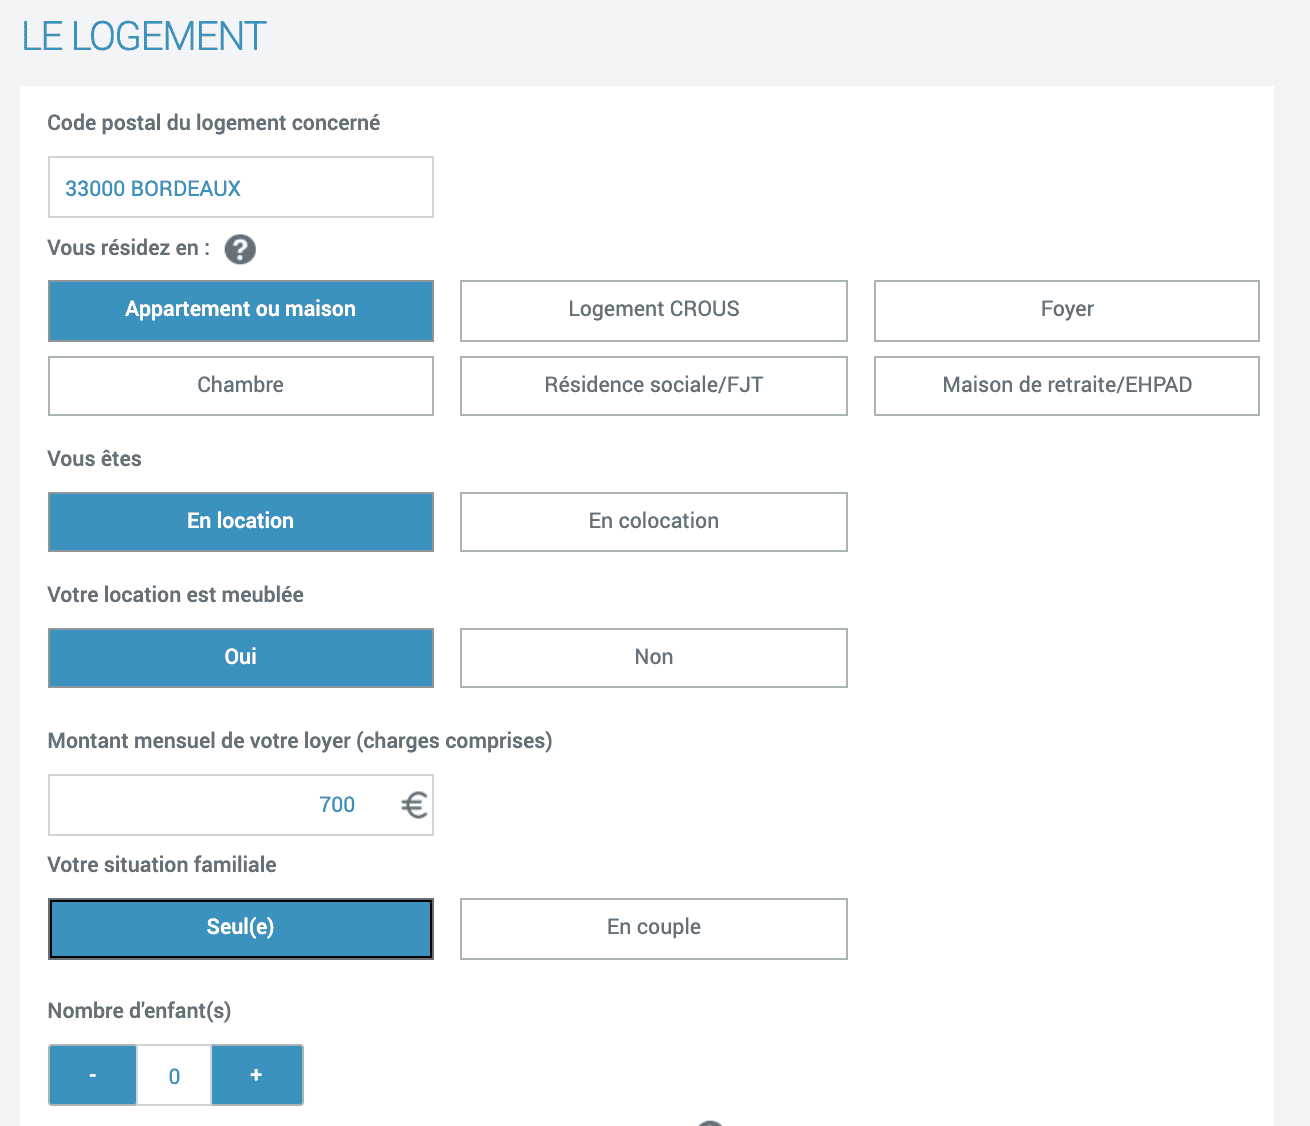The image size is (1310, 1126).
Task: Click the children count value field
Action: tap(174, 1076)
